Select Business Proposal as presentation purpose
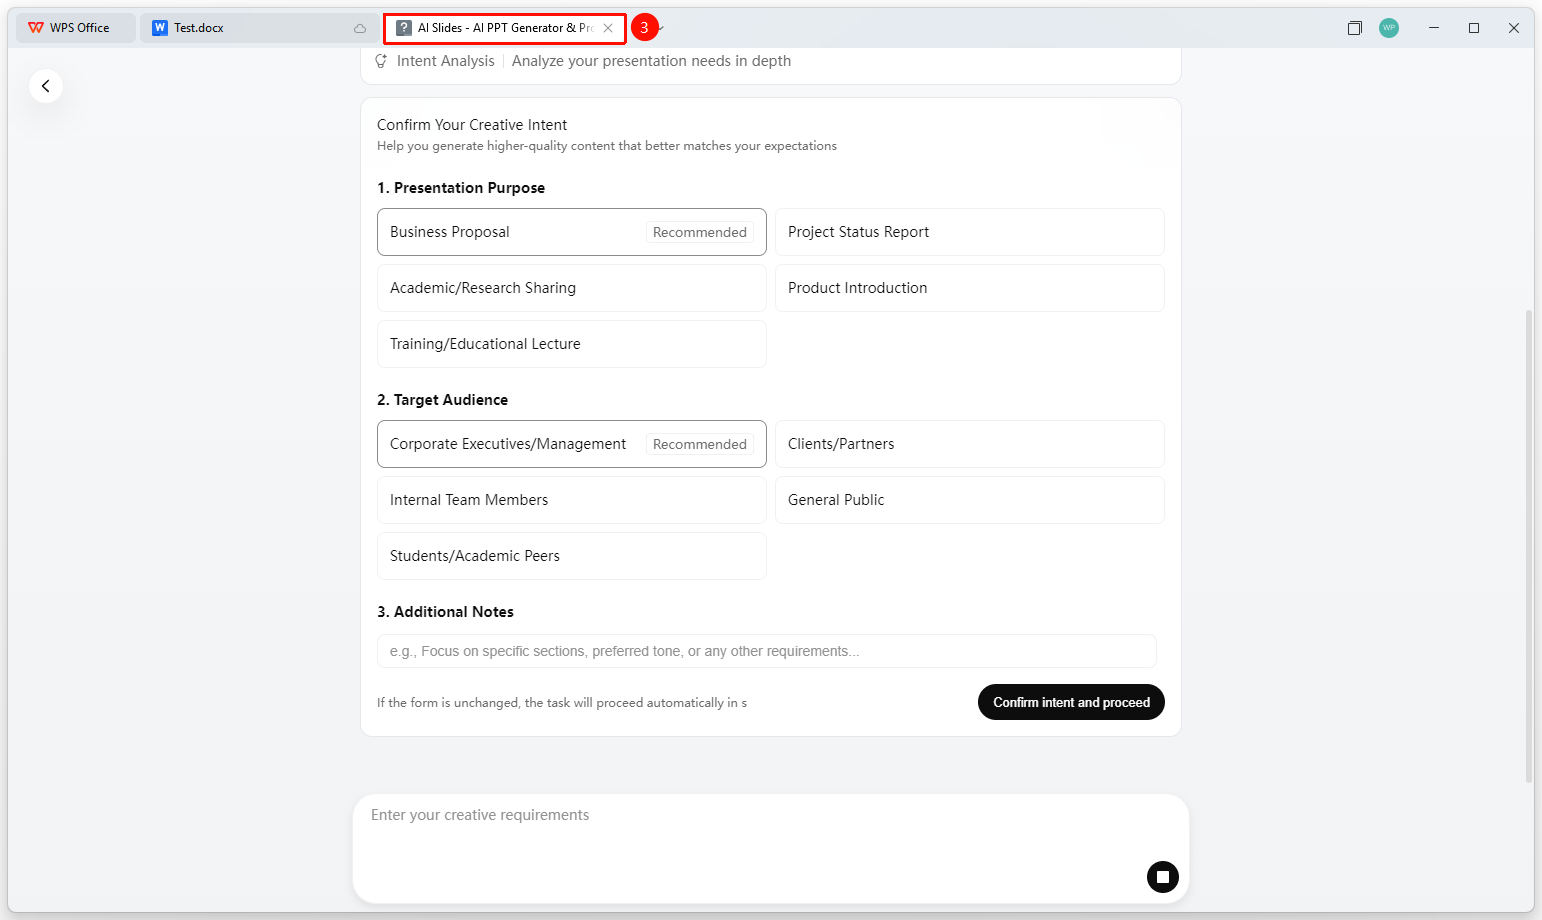This screenshot has width=1542, height=920. (x=572, y=232)
